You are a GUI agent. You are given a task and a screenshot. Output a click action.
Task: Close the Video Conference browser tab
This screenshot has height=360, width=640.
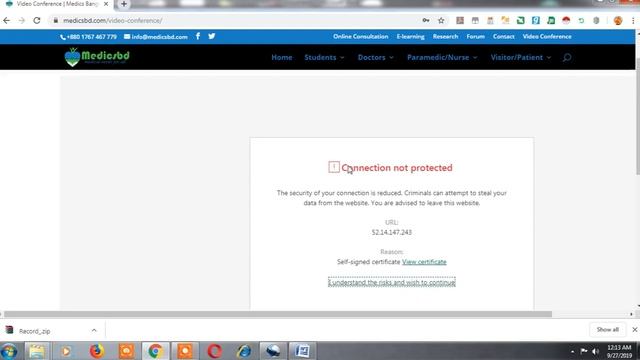pos(106,4)
